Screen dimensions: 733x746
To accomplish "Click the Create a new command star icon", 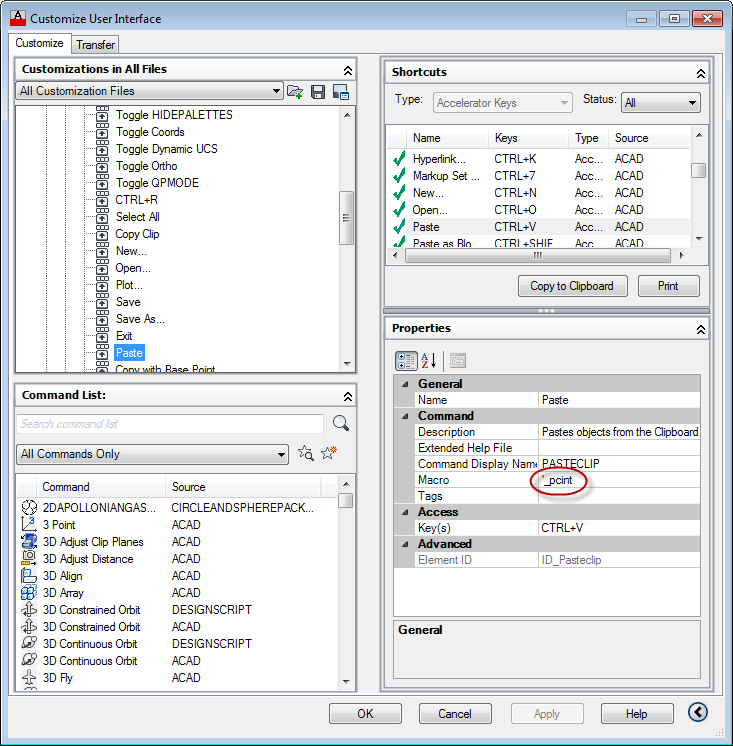I will click(329, 454).
